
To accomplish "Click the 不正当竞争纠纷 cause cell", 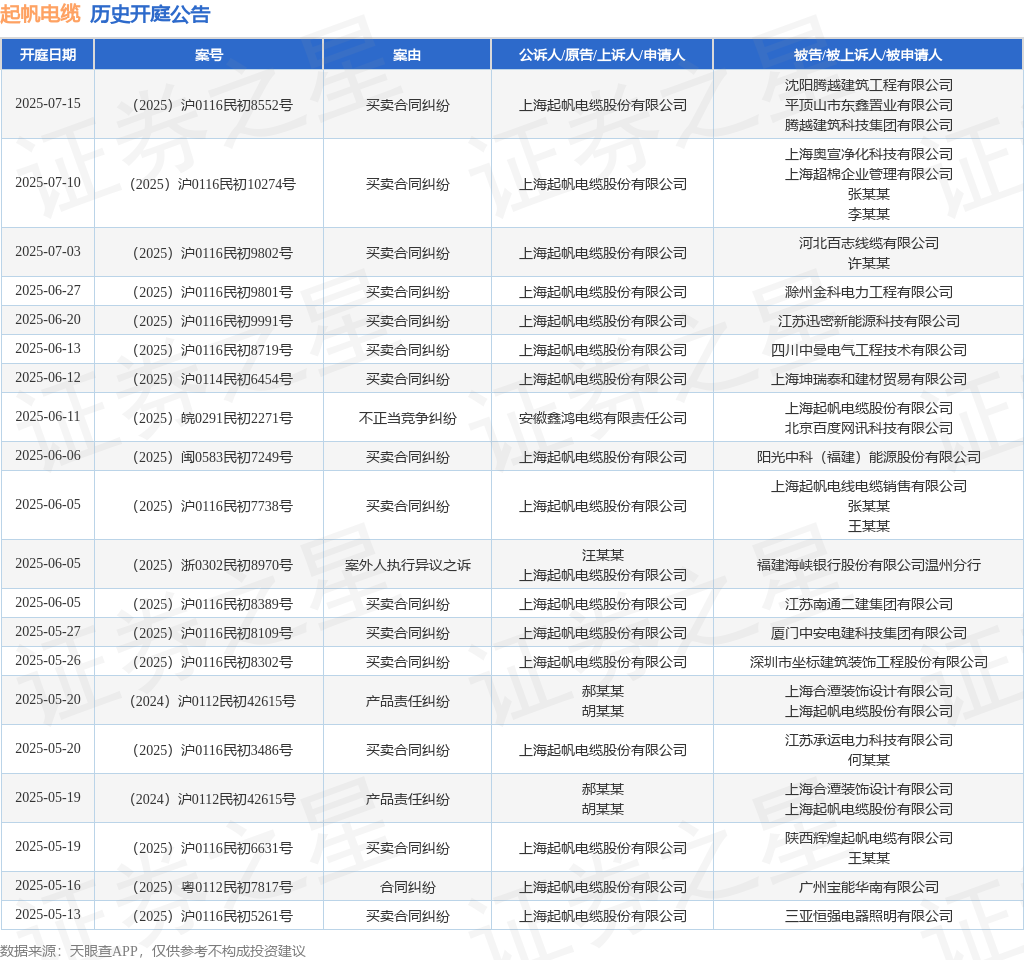I will pyautogui.click(x=408, y=418).
